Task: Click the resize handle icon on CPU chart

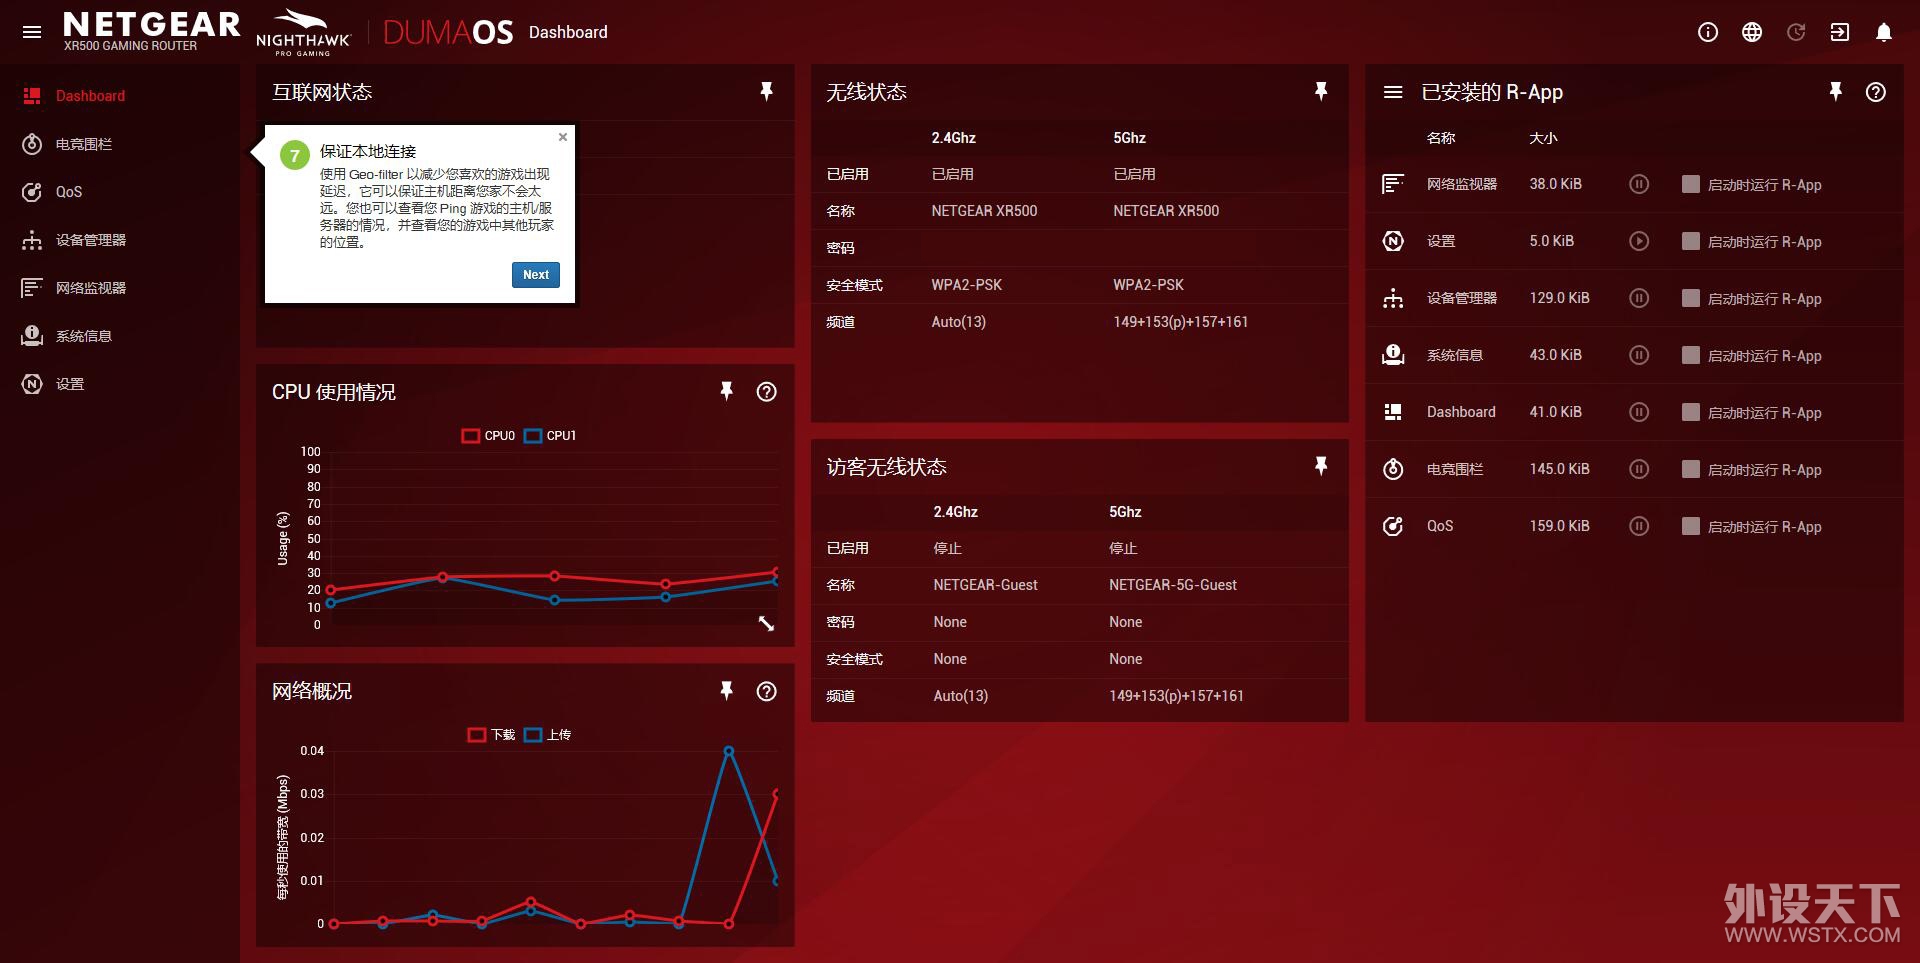Action: click(x=766, y=624)
